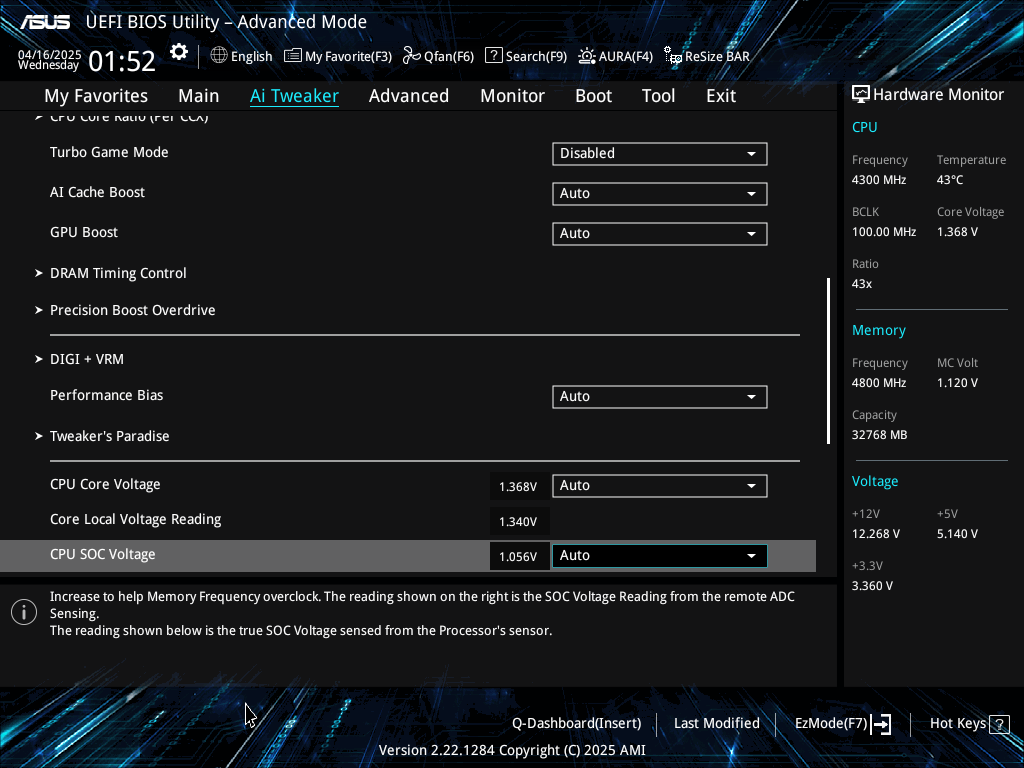Screen dimensions: 1024x768
Task: Open Q-Dashboard(Insert) from the bottom bar
Action: (577, 724)
